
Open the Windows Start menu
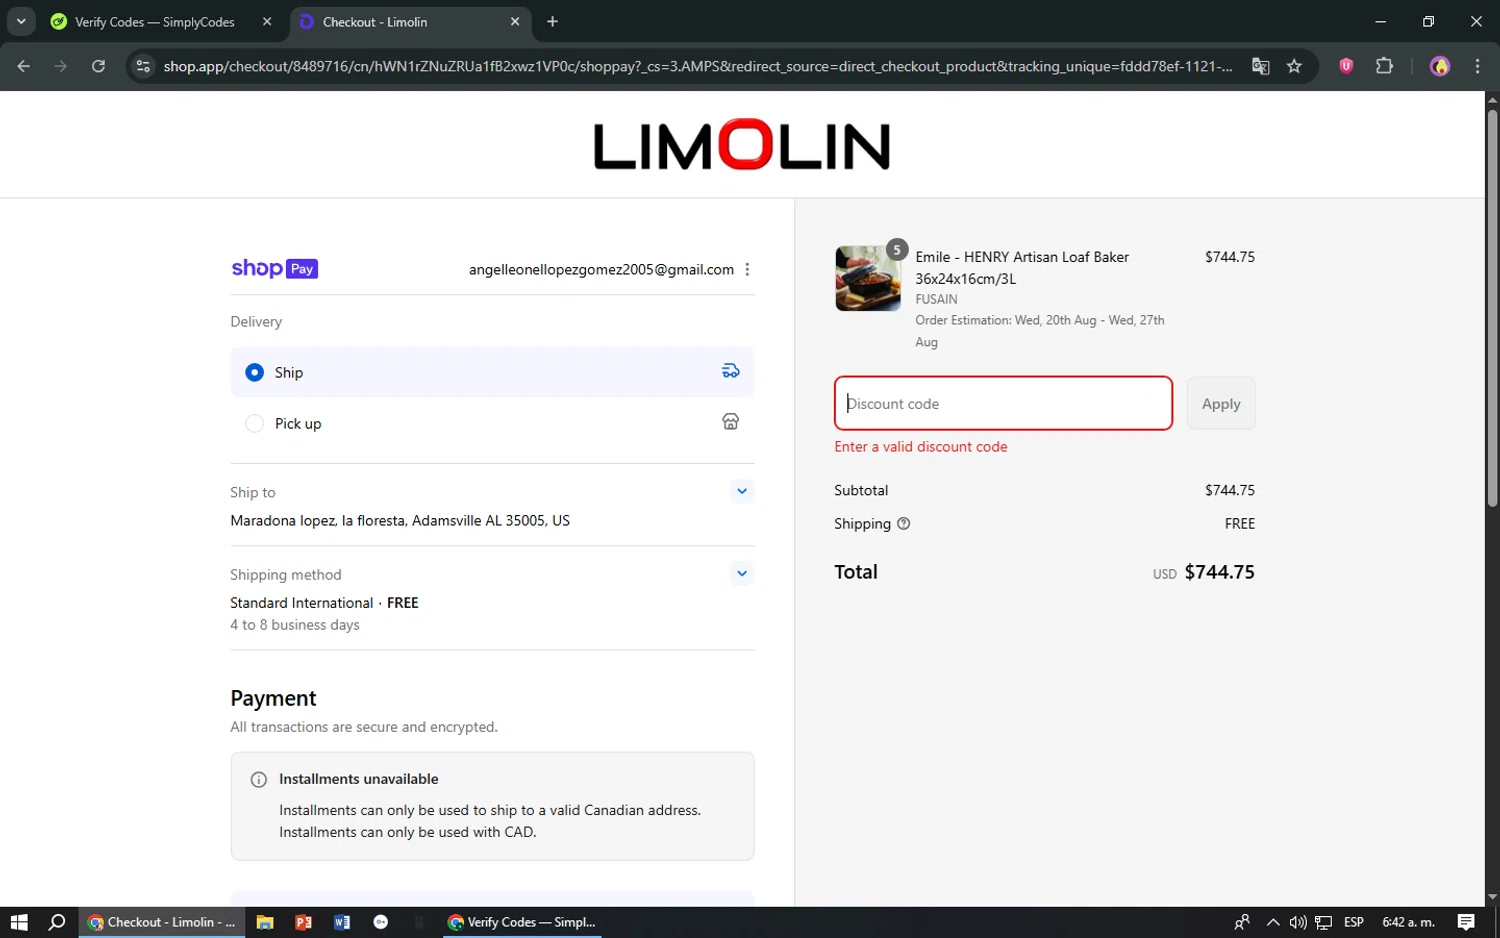pyautogui.click(x=19, y=922)
